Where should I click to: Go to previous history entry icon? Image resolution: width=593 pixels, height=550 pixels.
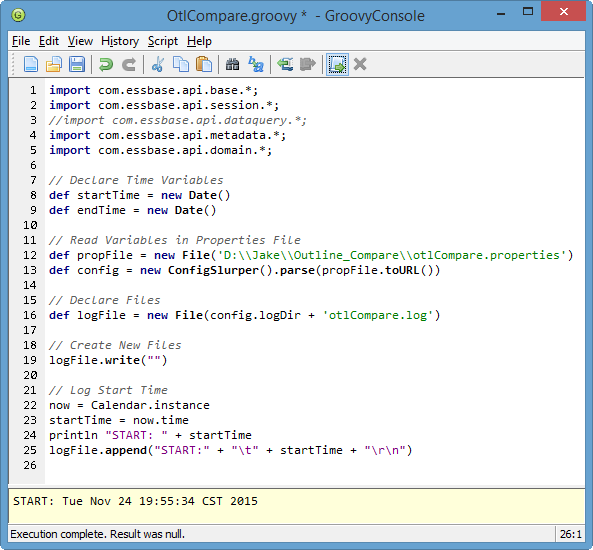[285, 64]
